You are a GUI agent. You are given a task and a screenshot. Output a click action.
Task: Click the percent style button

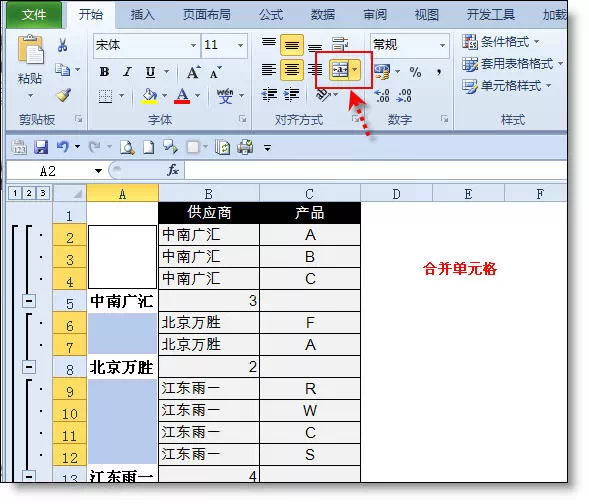[x=415, y=72]
